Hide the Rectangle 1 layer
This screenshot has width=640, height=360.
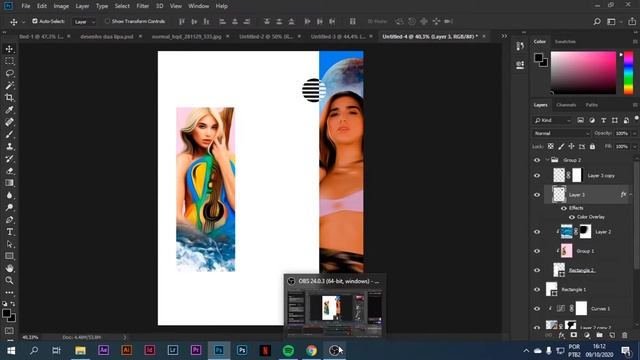[x=537, y=289]
